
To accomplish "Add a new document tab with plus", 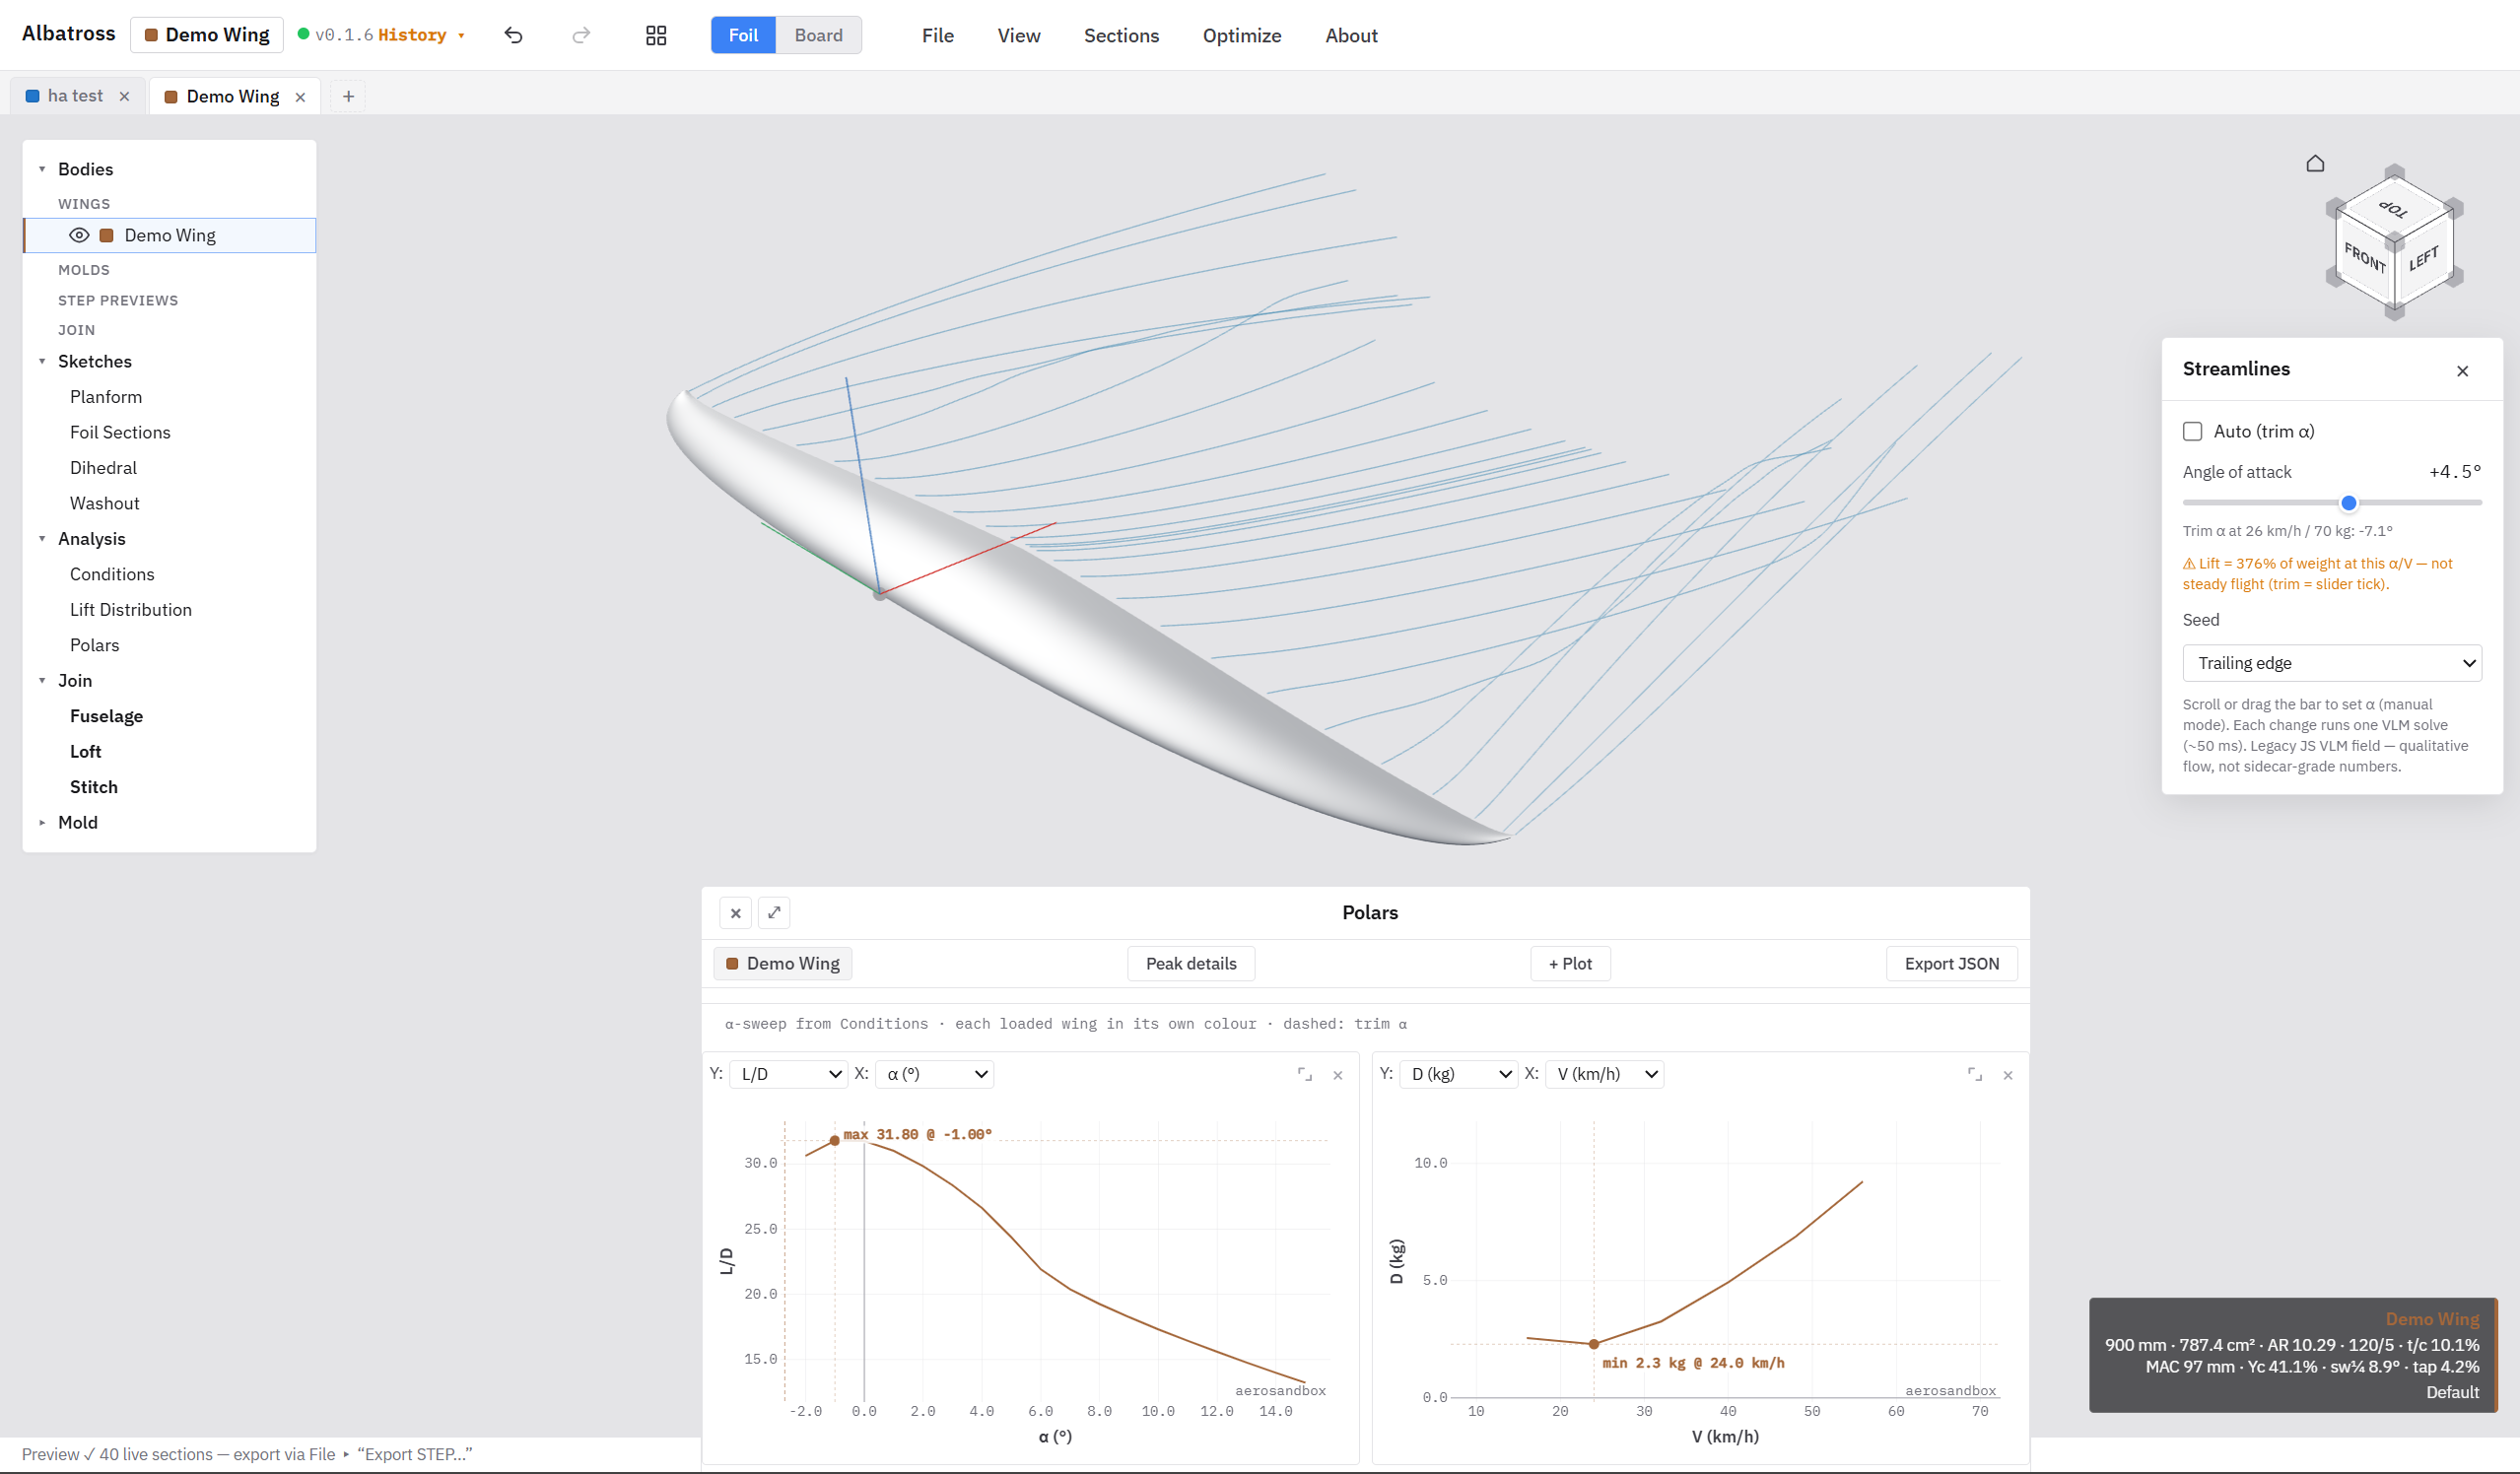I will pos(348,96).
